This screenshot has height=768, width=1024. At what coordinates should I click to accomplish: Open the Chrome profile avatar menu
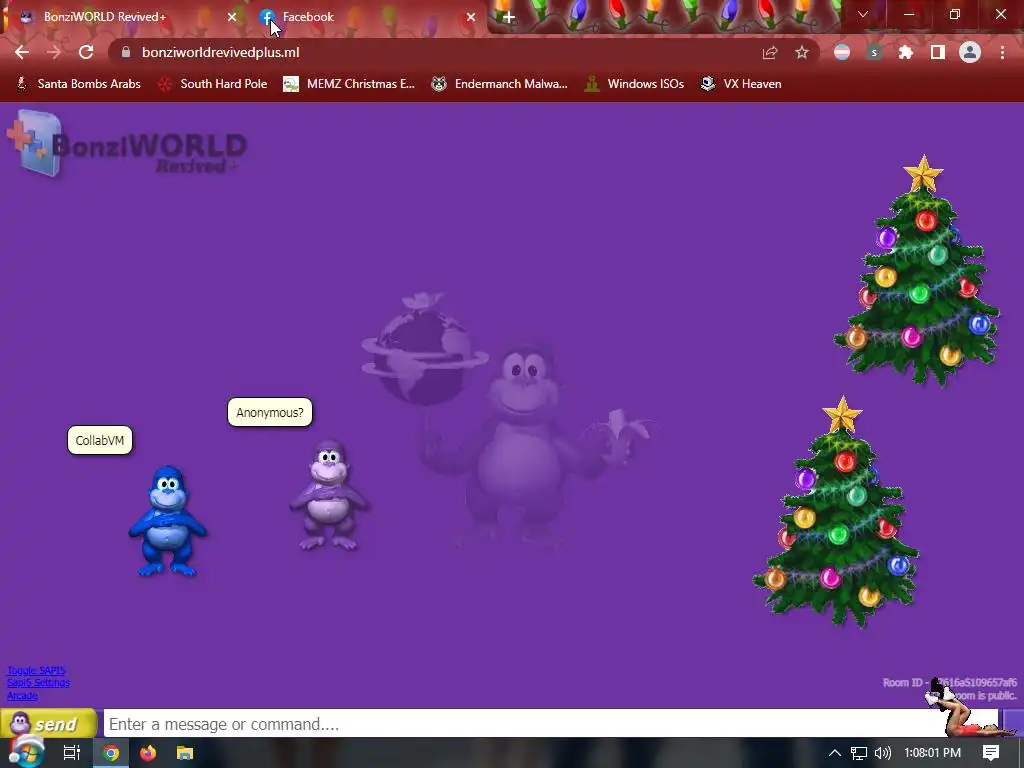point(970,52)
